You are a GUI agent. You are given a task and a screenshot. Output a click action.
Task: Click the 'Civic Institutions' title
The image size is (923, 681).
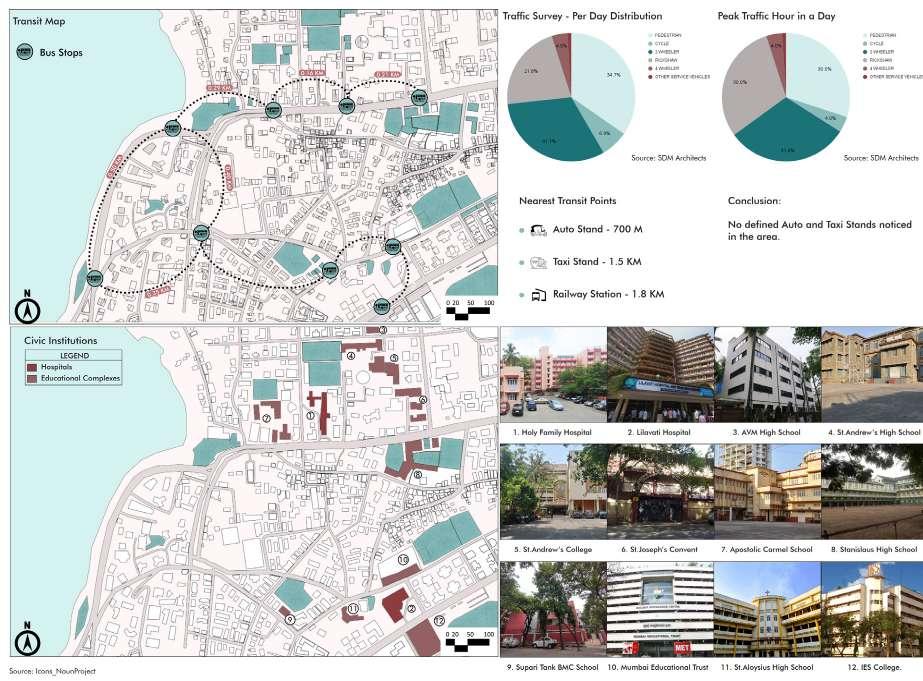[x=61, y=340]
